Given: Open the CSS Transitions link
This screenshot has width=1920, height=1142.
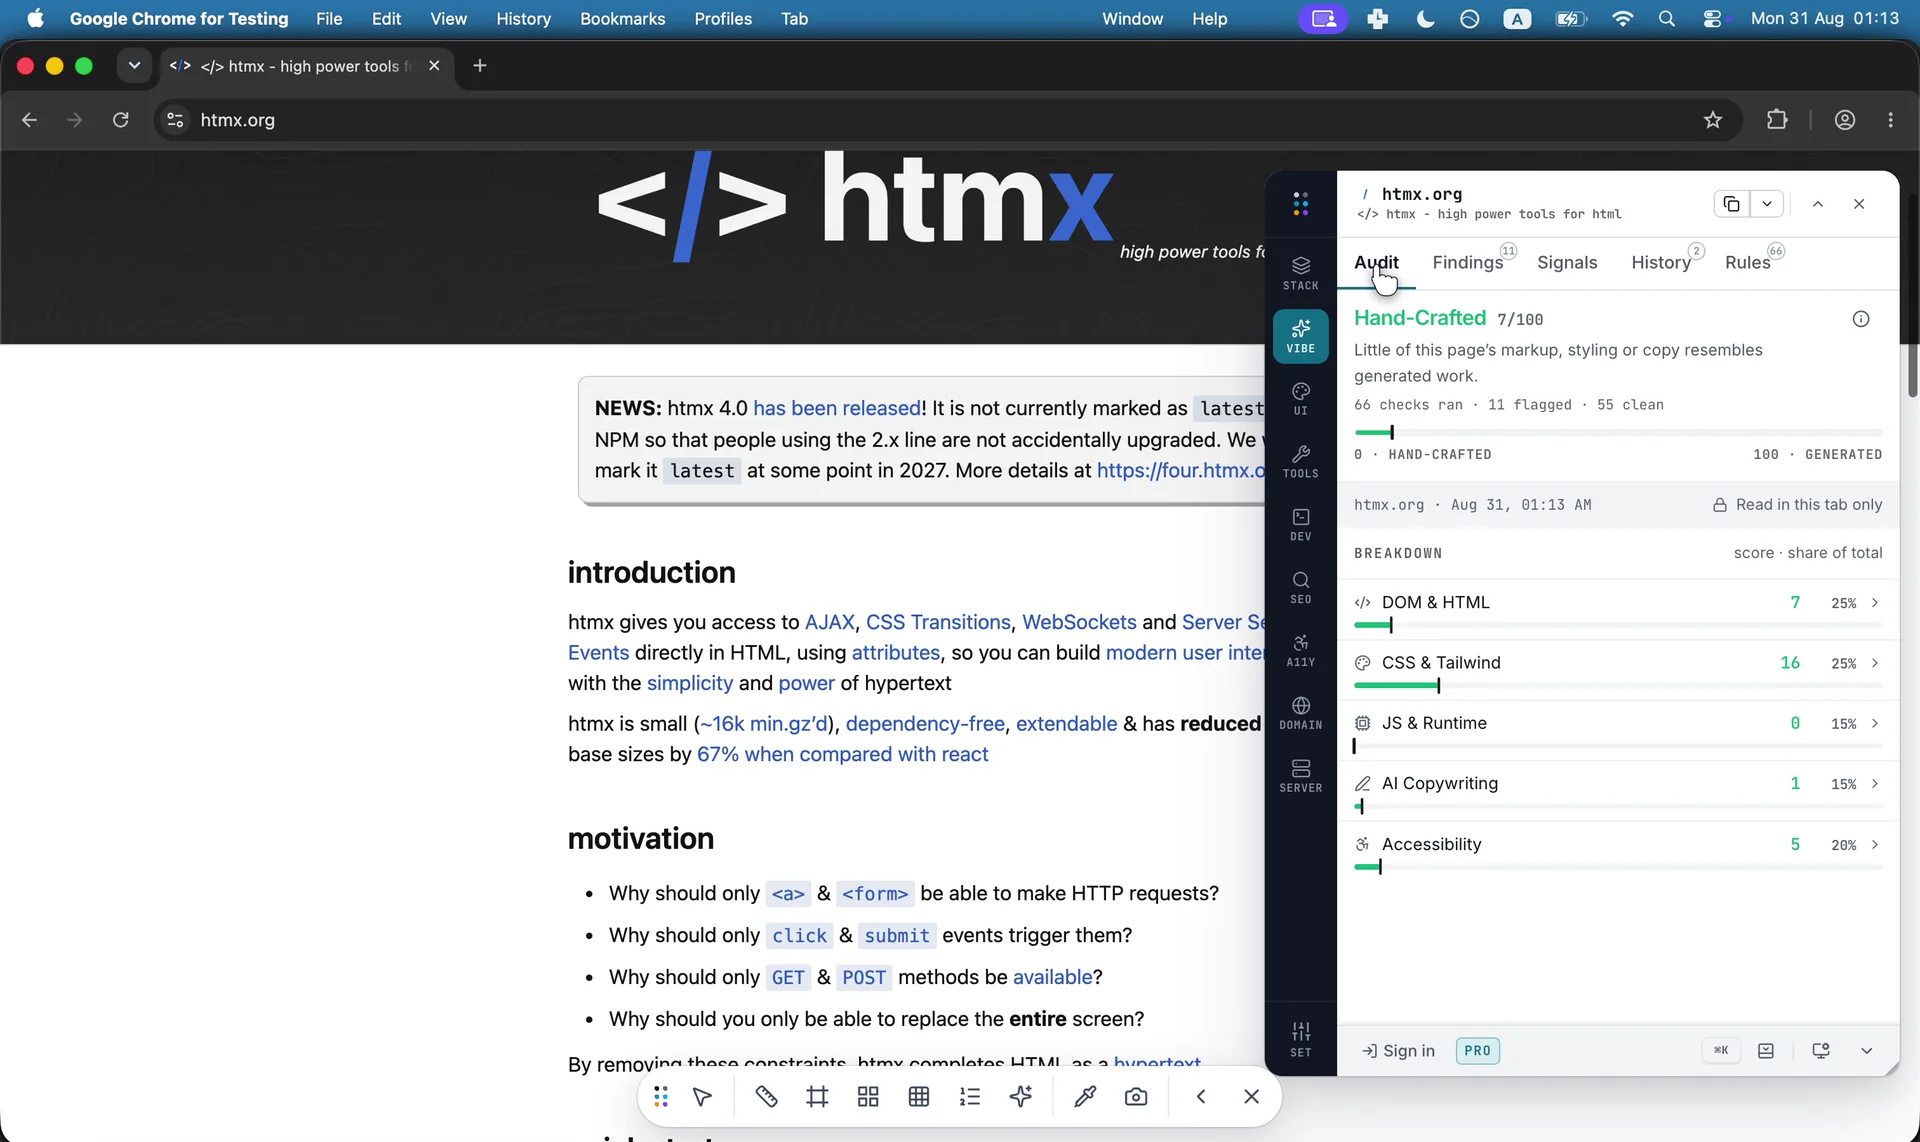Looking at the screenshot, I should [x=938, y=622].
